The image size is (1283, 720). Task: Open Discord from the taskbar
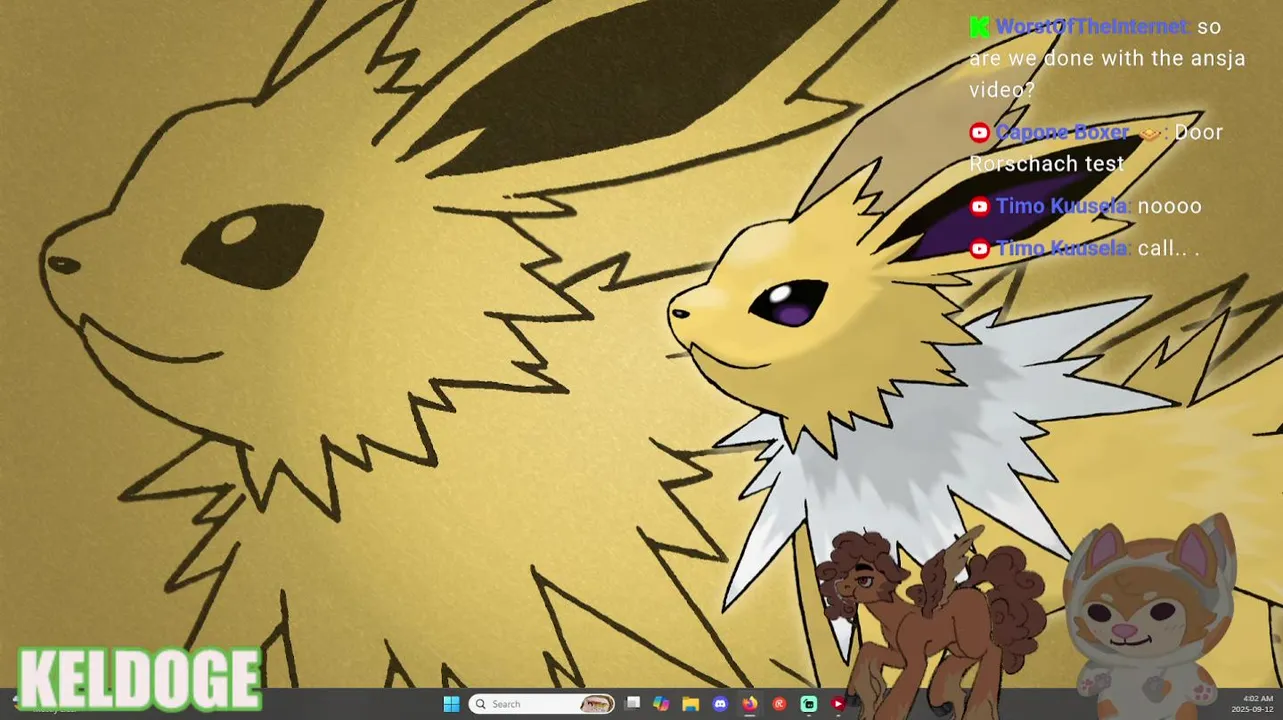point(720,704)
